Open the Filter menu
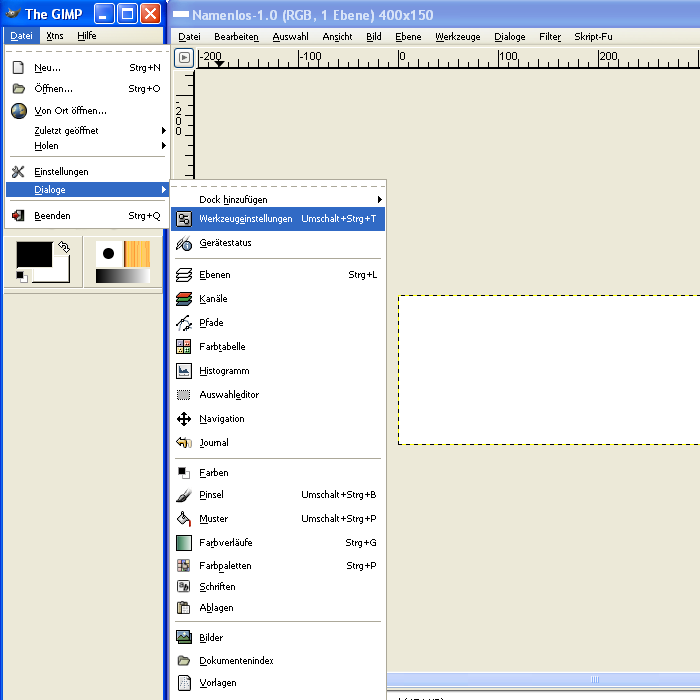700x700 pixels. pos(550,37)
